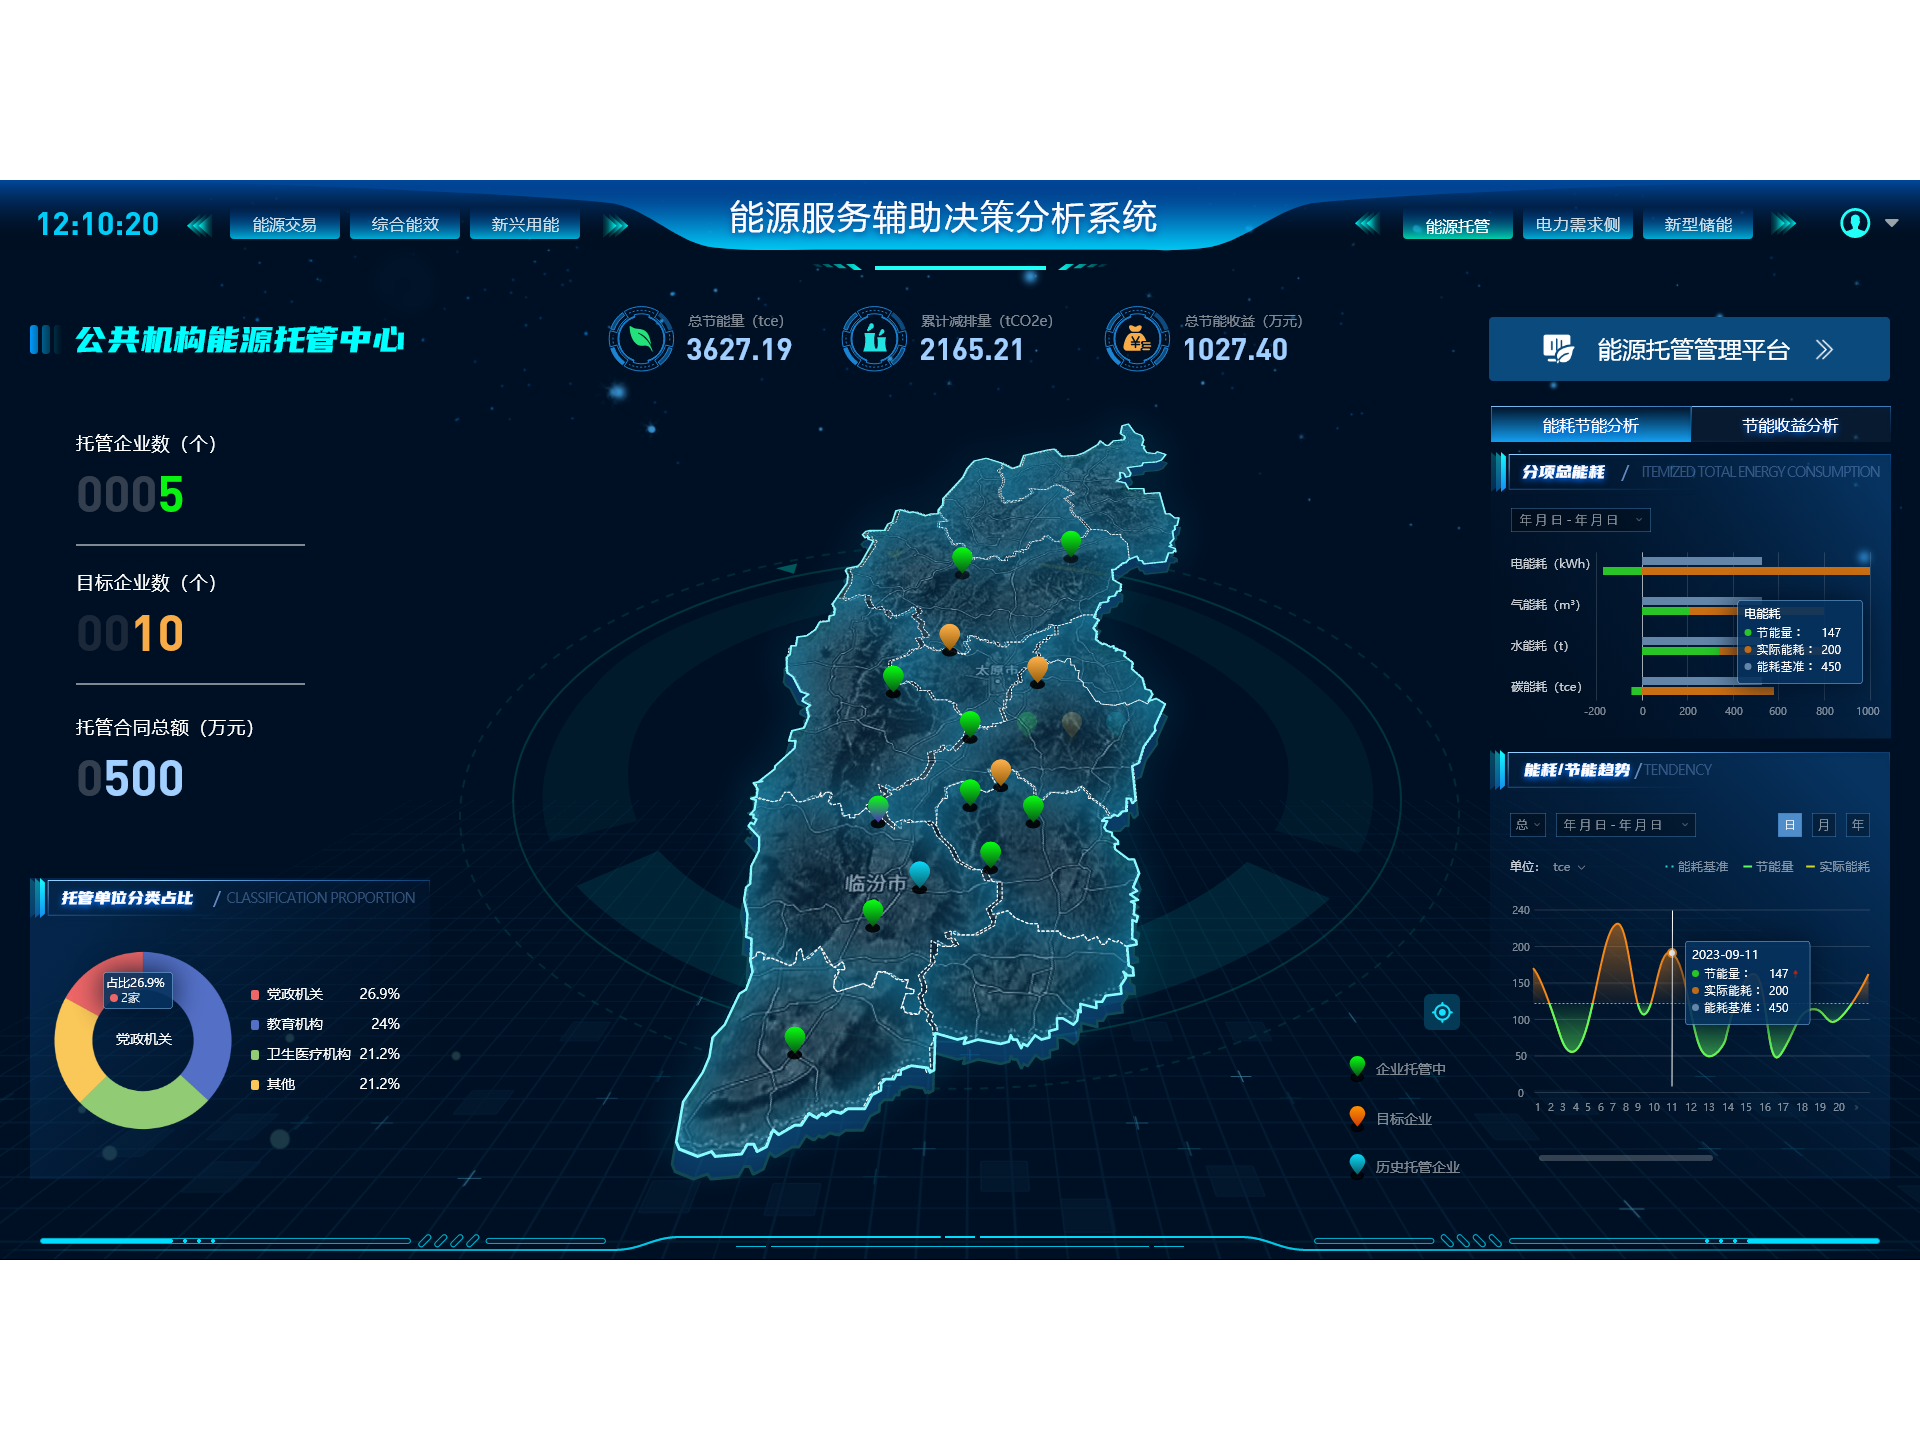Click green marker near 临汾市 label
This screenshot has height=1440, width=1920.
(873, 911)
